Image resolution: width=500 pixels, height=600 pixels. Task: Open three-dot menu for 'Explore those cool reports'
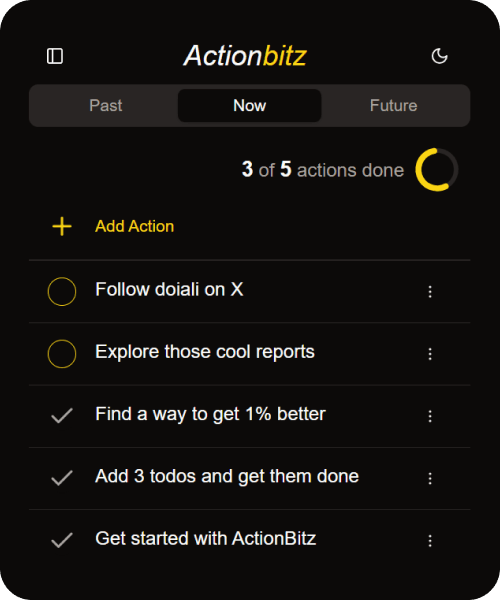(430, 354)
